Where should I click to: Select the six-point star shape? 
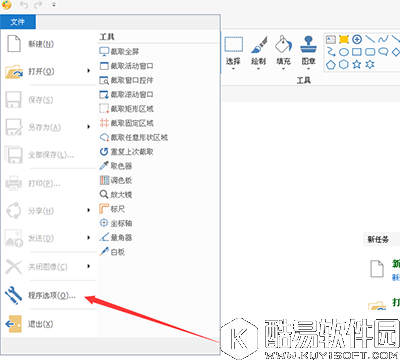[370, 64]
